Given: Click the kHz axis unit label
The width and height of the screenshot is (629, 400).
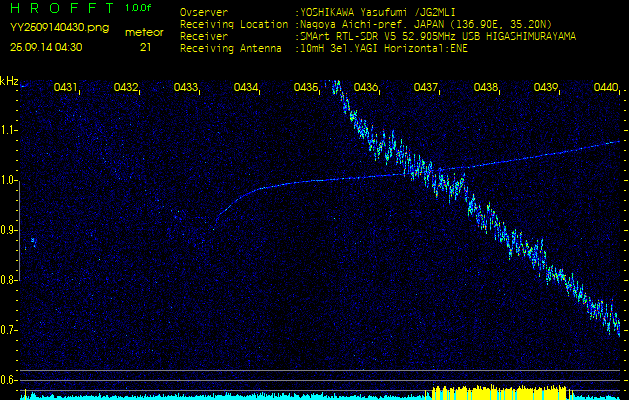Looking at the screenshot, I should [x=9, y=81].
